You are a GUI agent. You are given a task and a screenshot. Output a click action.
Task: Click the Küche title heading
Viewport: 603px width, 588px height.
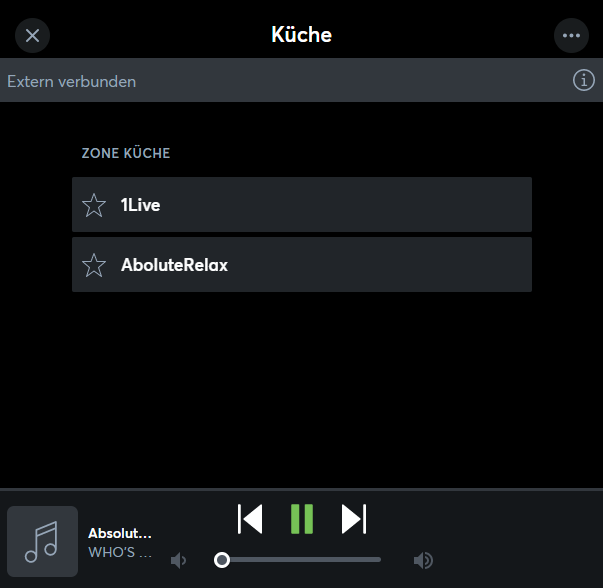(301, 35)
